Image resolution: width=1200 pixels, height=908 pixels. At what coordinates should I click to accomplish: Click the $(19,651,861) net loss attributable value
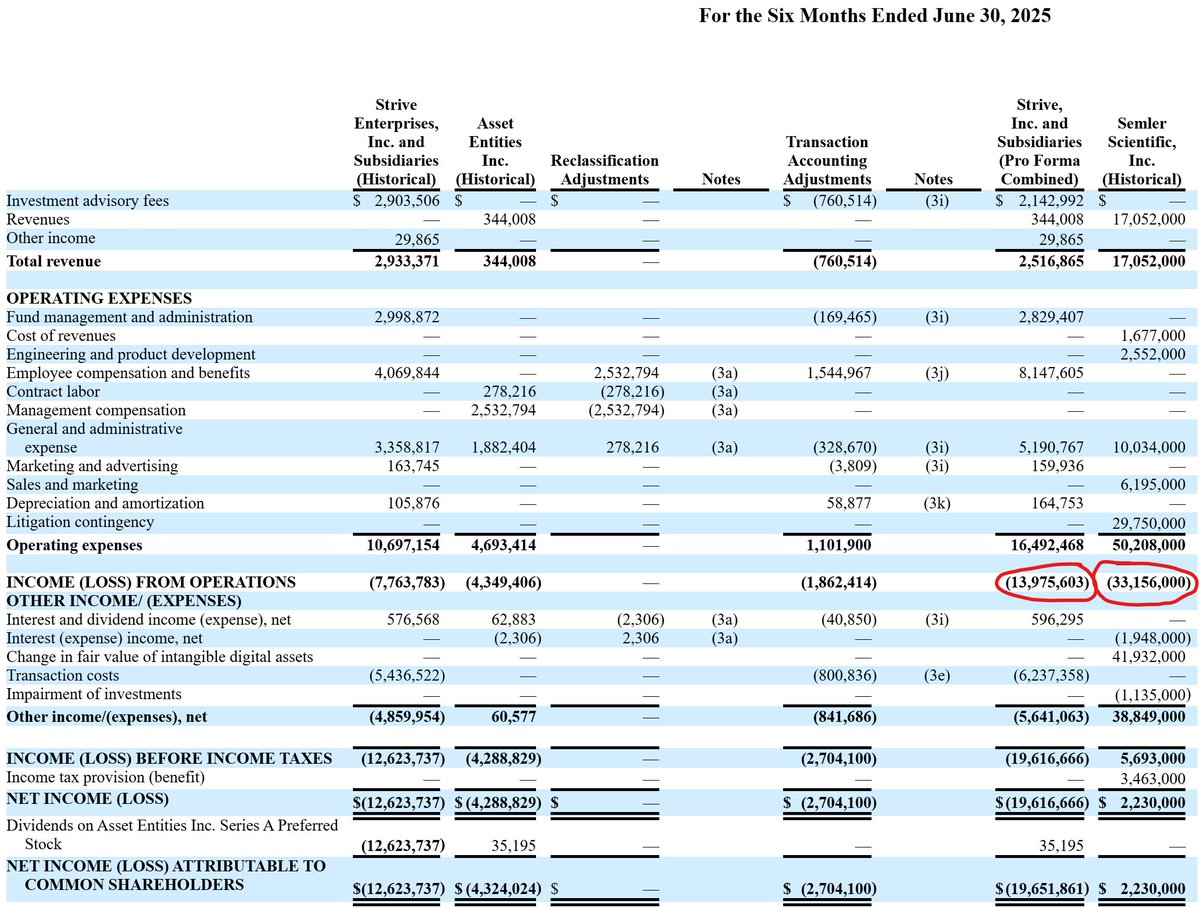tap(1040, 888)
